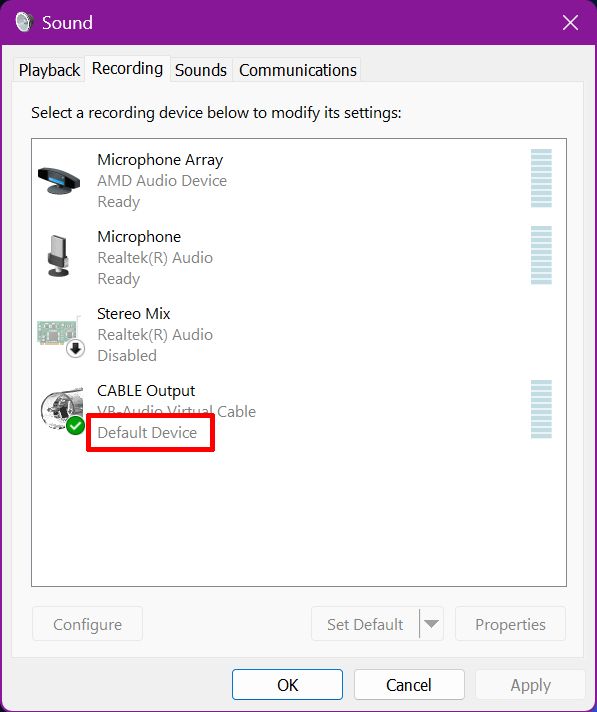
Task: Click the Configure button
Action: [87, 624]
